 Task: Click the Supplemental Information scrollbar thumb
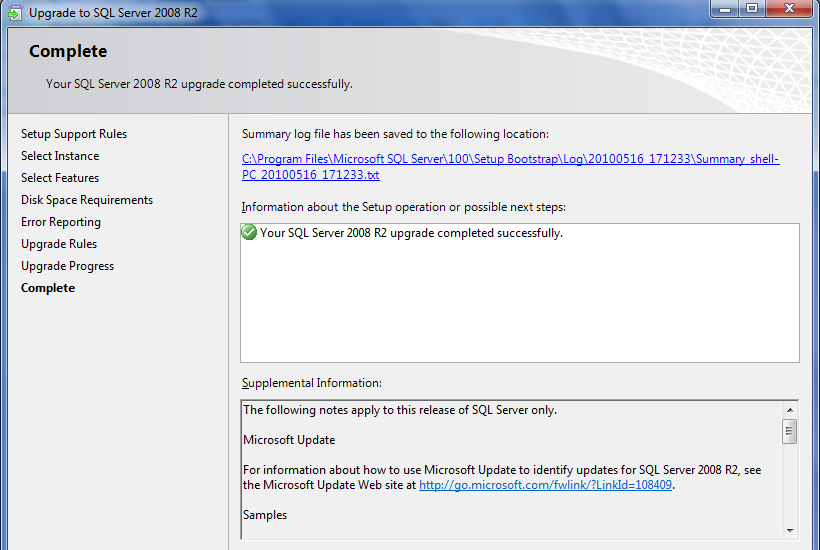[x=790, y=431]
